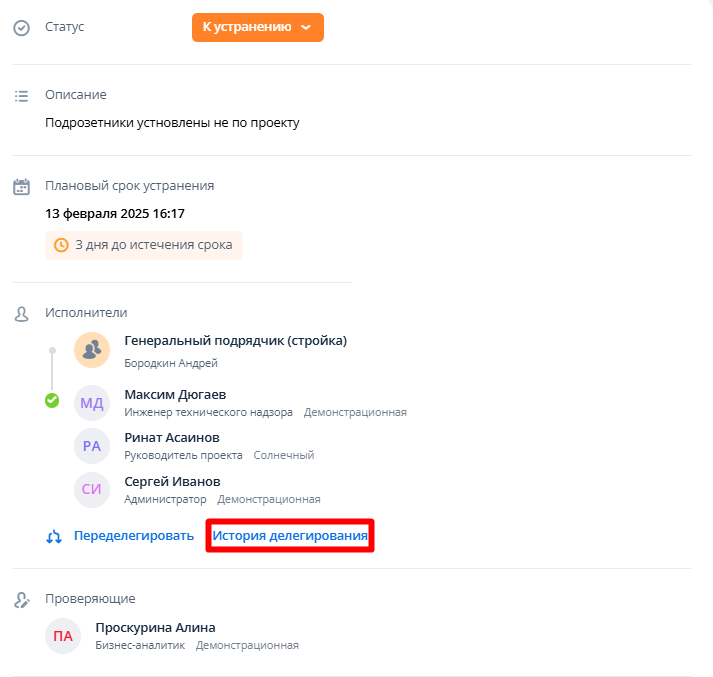Screen dimensions: 713x677
Task: Click the green checkmark delegation indicator
Action: (52, 401)
